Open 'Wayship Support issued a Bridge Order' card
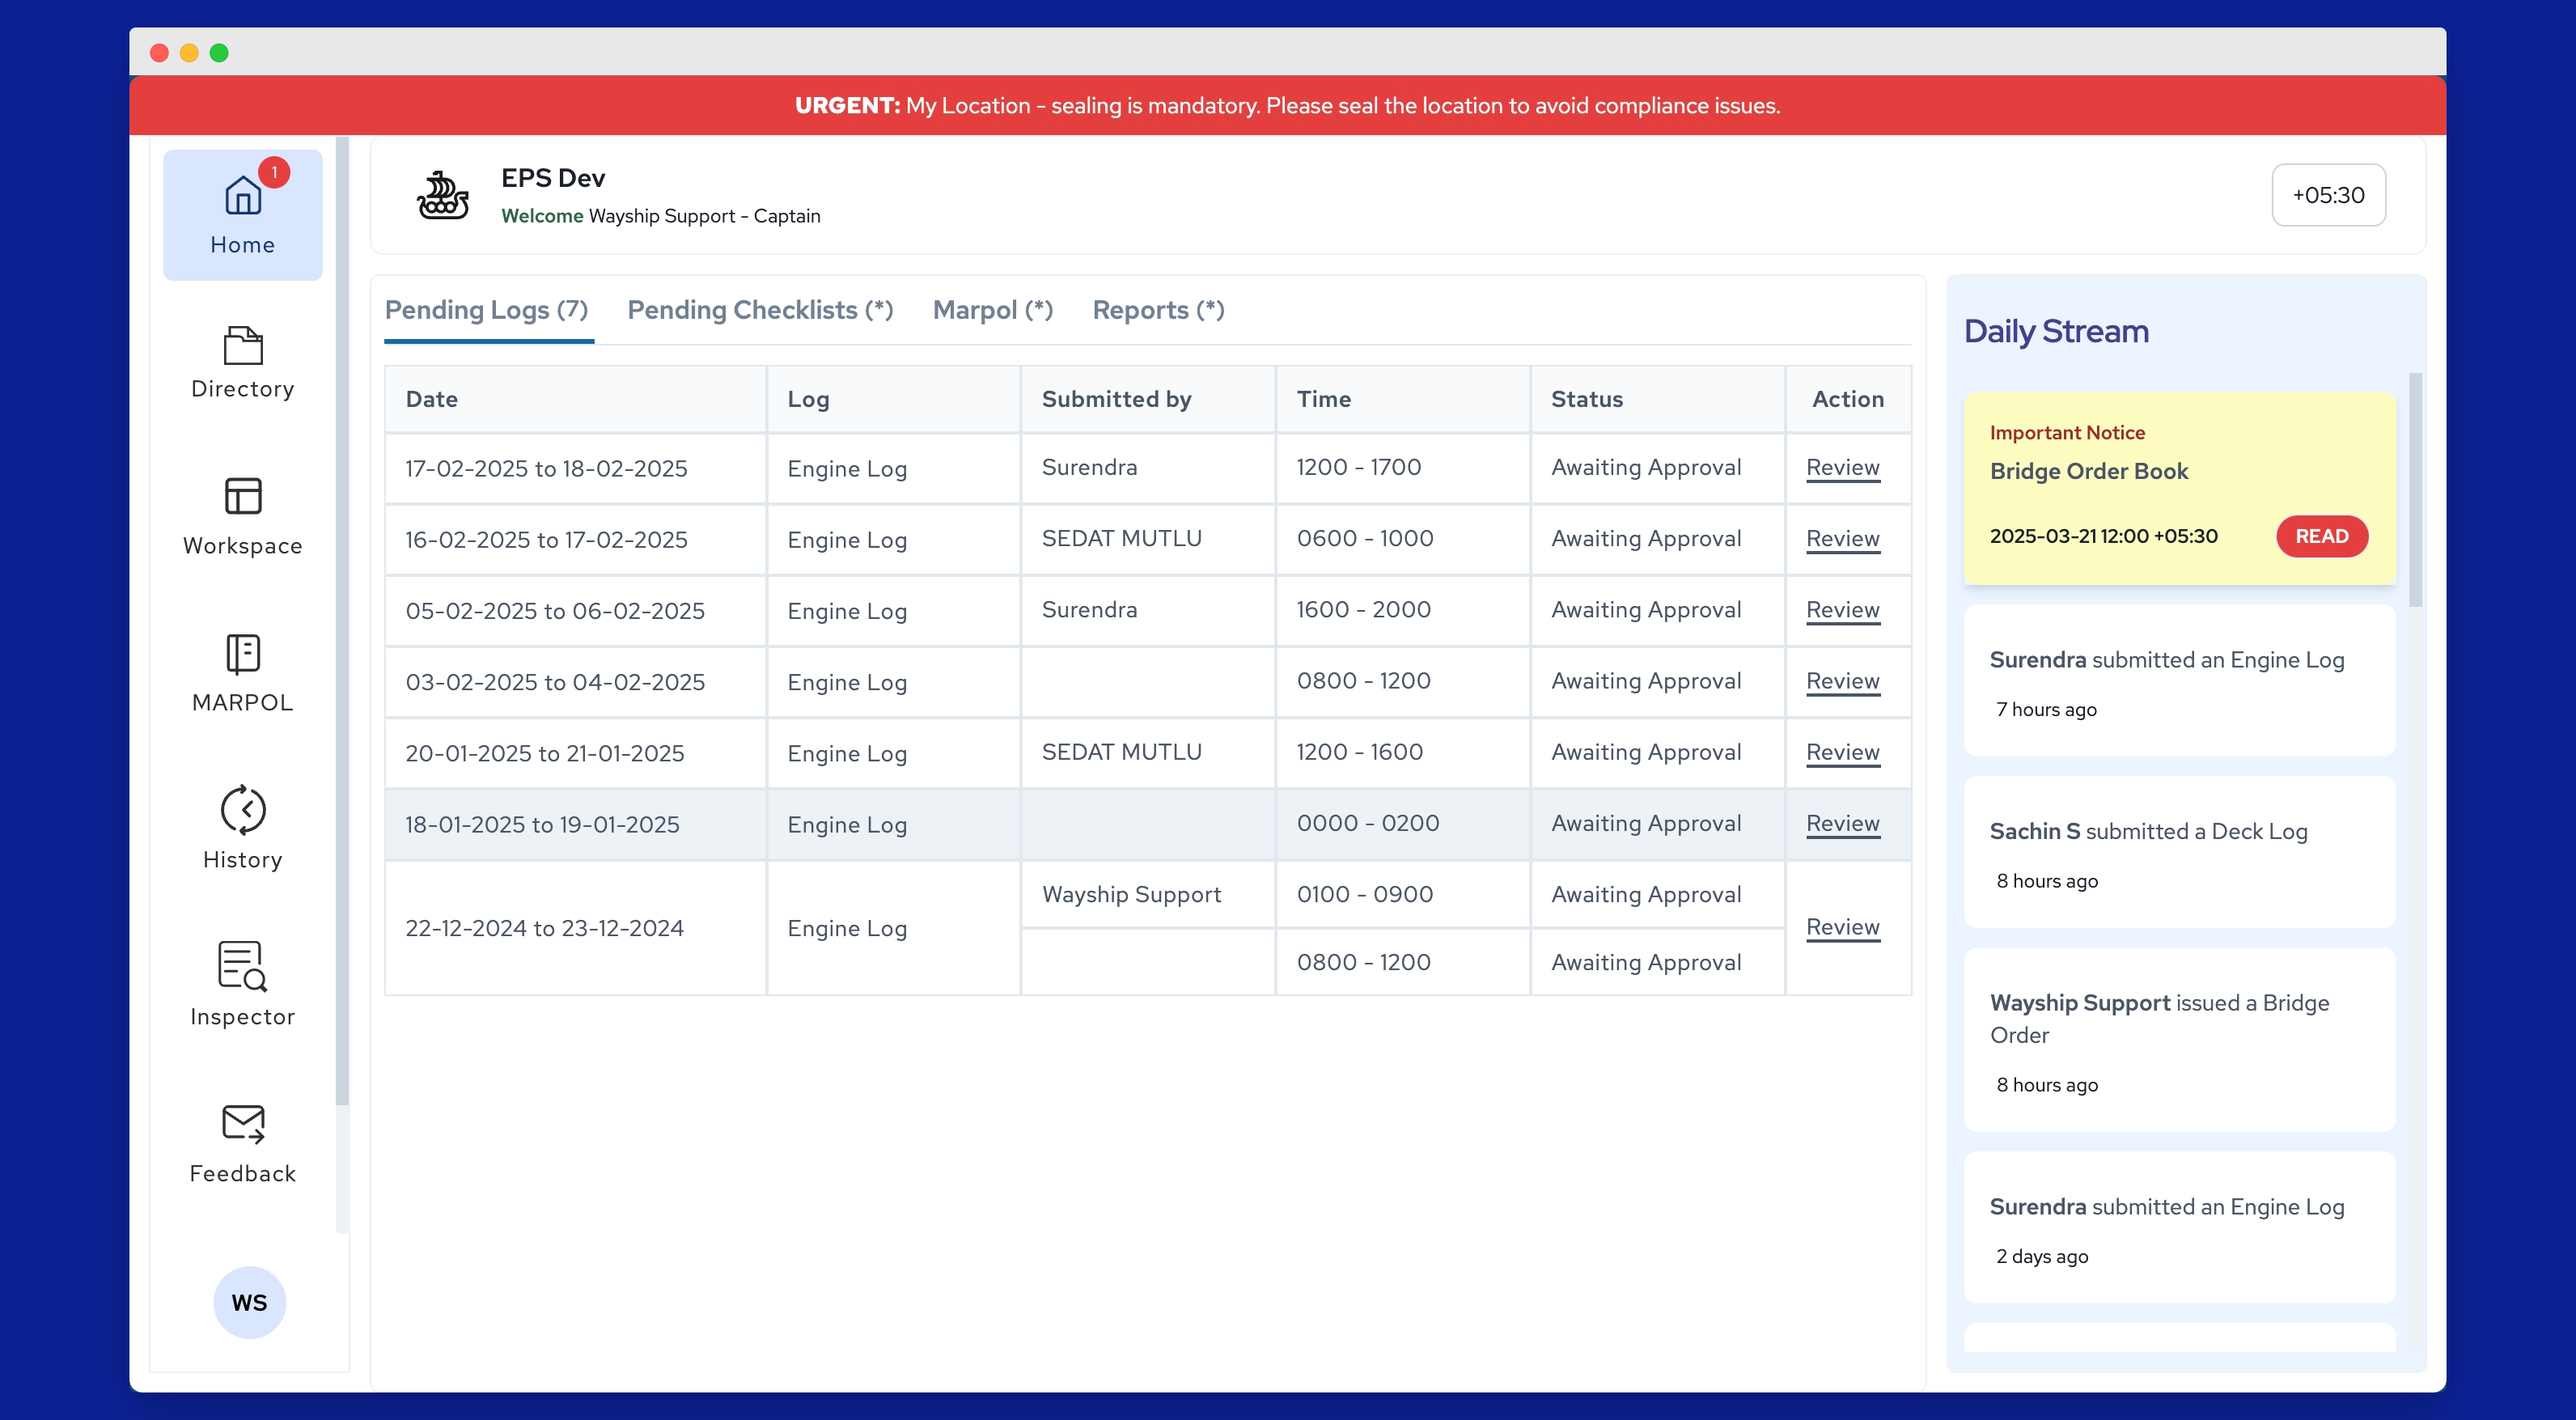Viewport: 2576px width, 1420px height. tap(2179, 1040)
